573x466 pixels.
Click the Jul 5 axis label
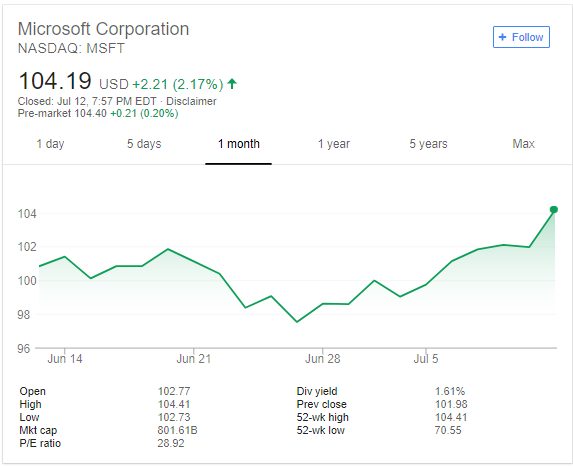(426, 359)
